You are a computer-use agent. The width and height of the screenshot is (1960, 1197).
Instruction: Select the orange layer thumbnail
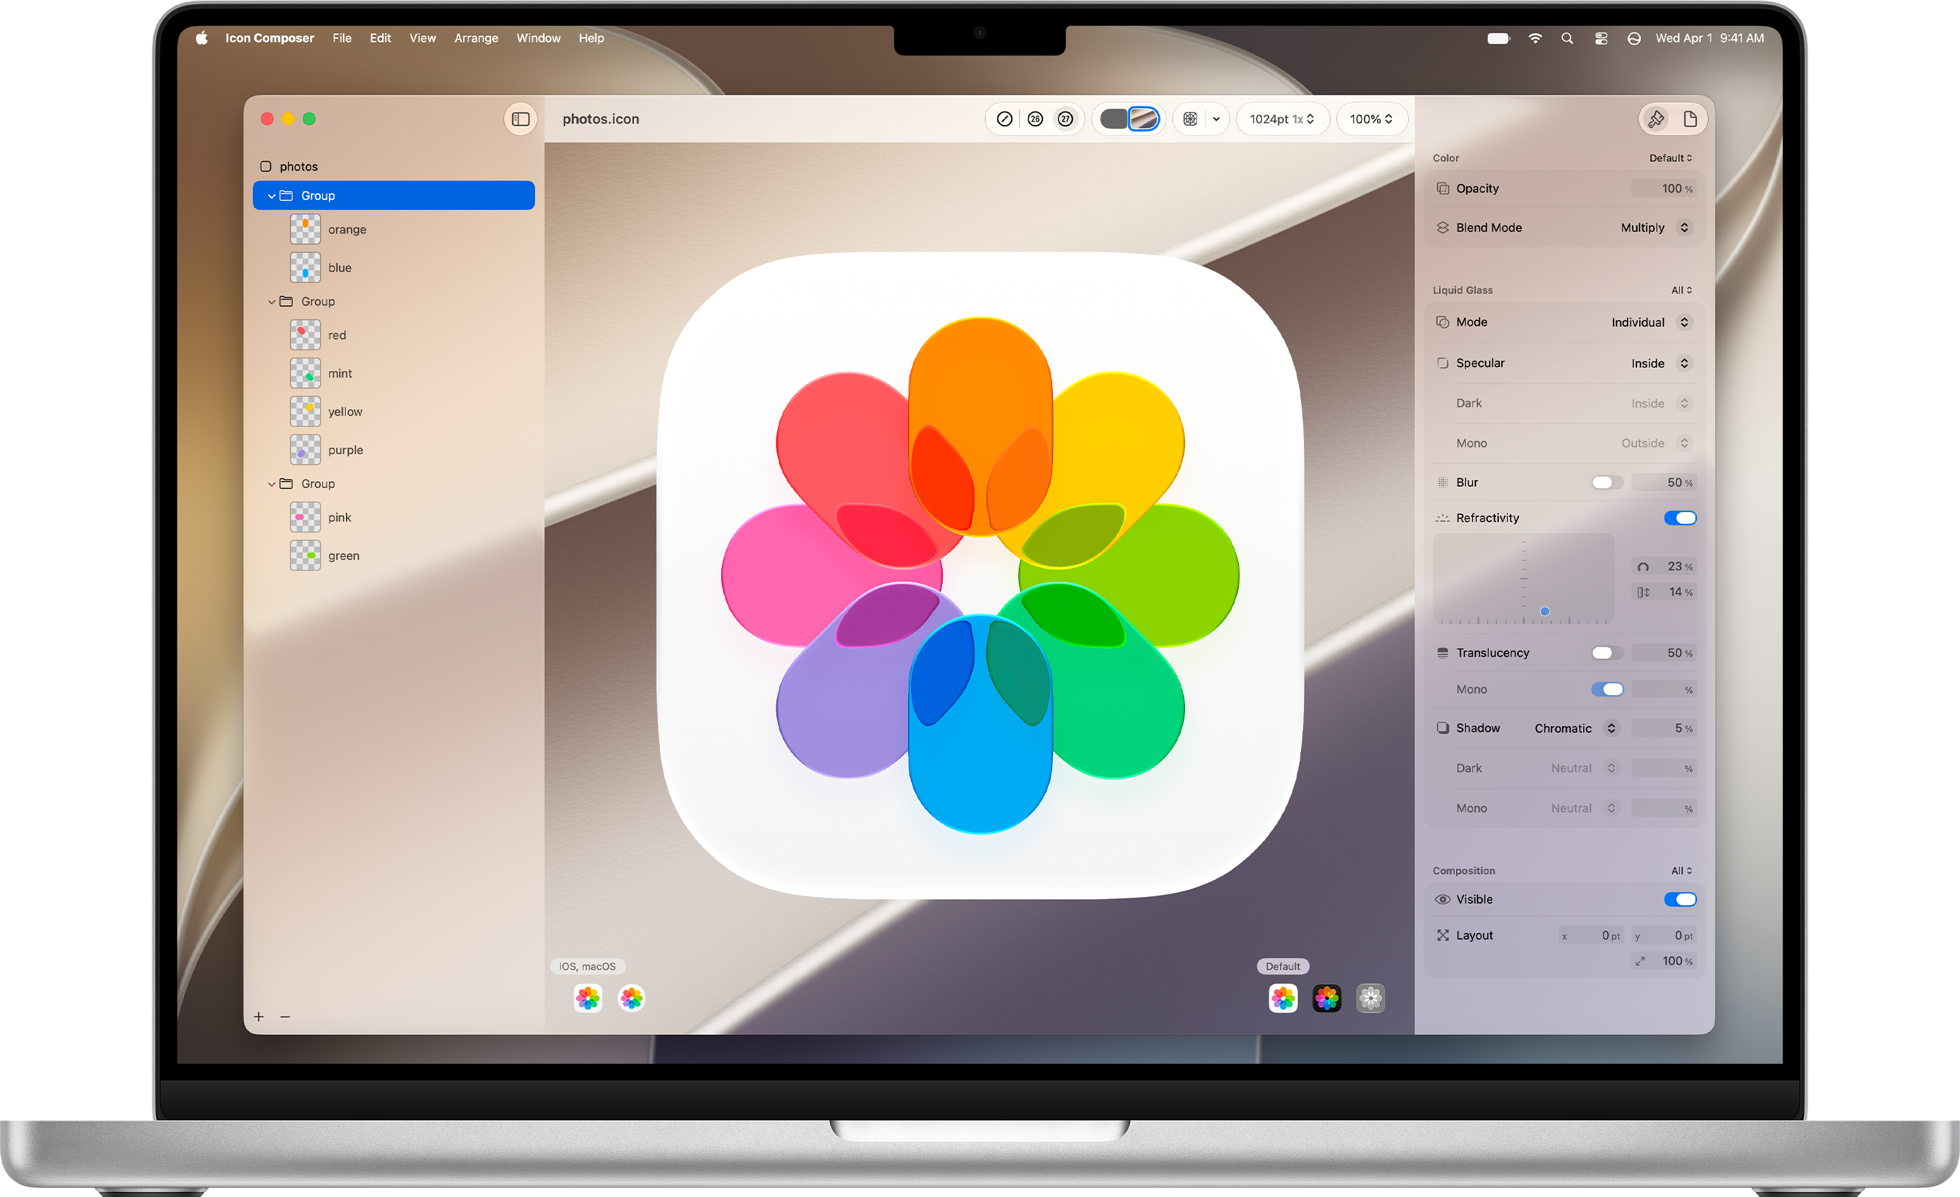pyautogui.click(x=305, y=229)
